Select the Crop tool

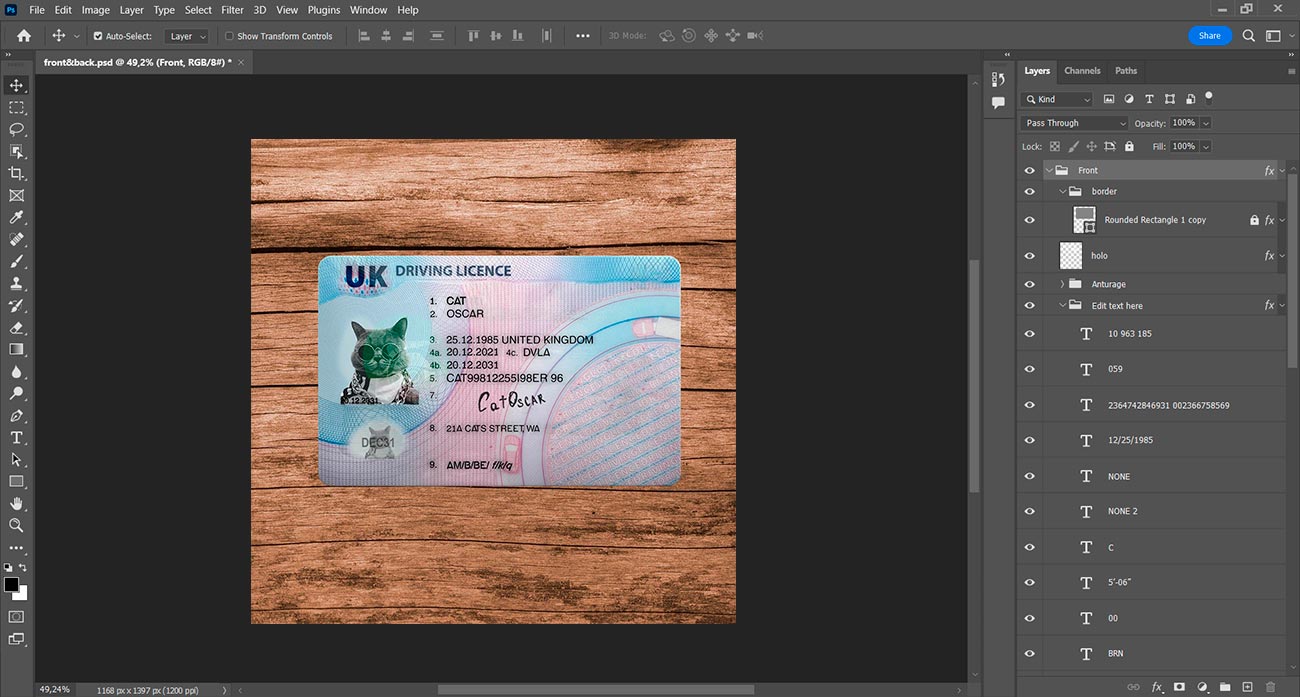pyautogui.click(x=16, y=173)
